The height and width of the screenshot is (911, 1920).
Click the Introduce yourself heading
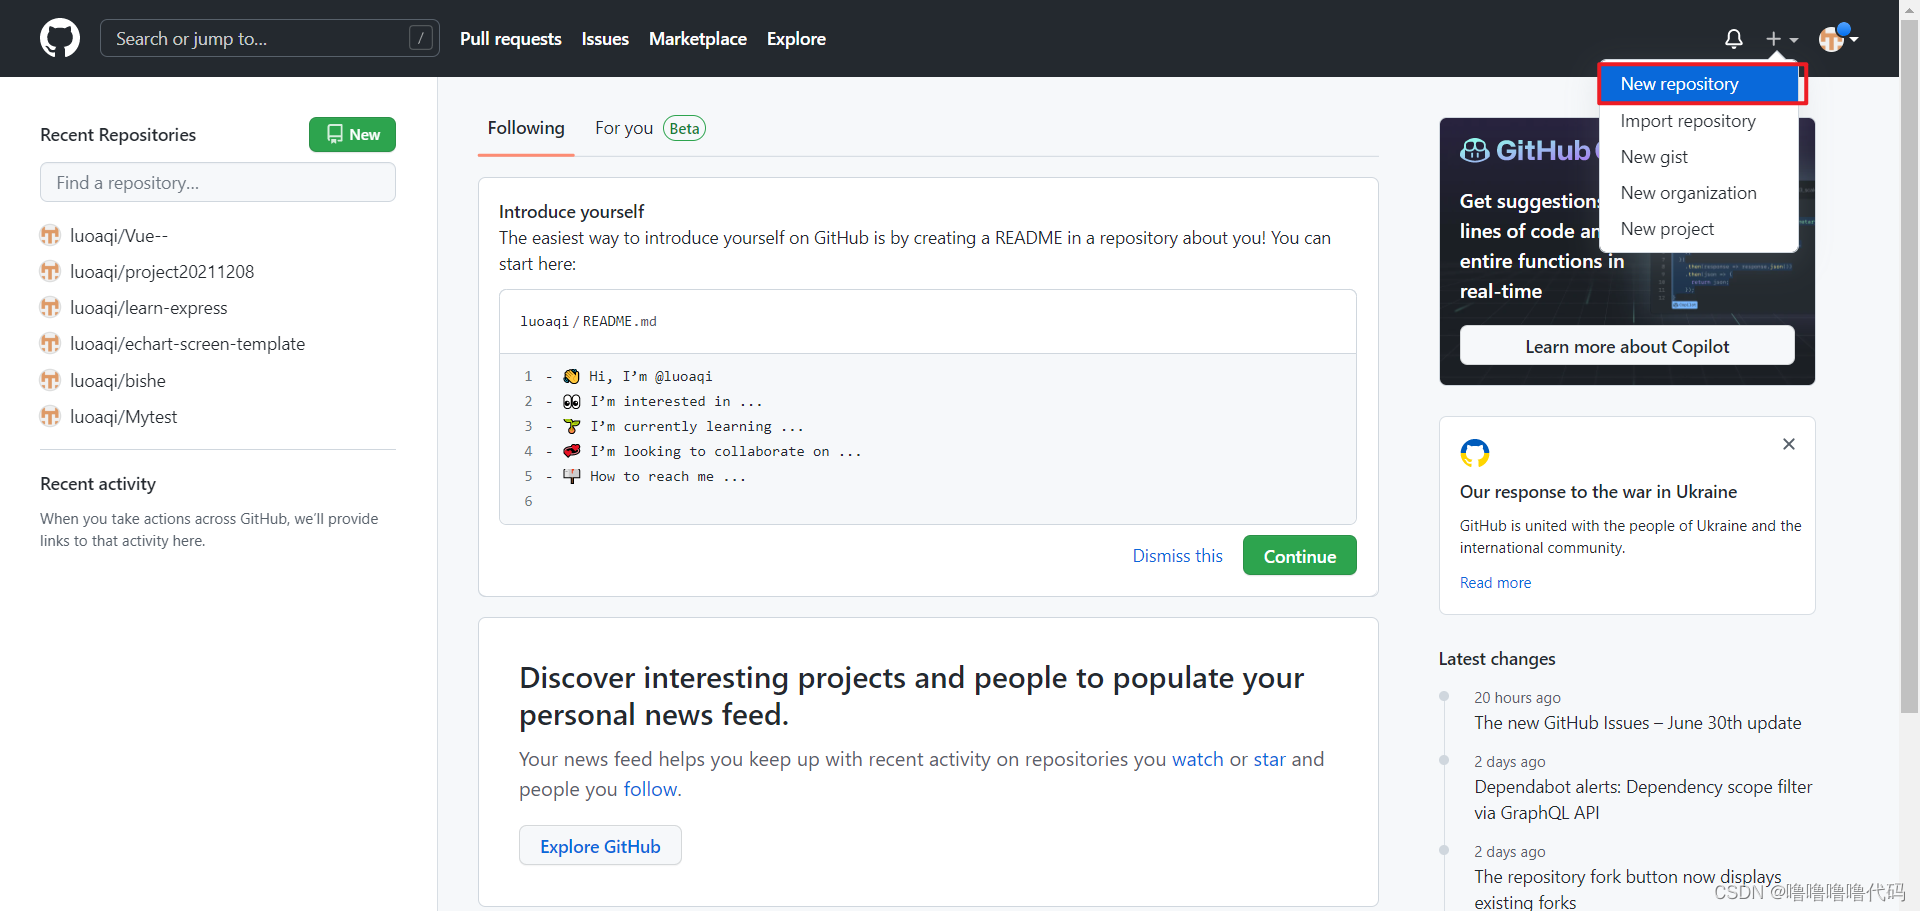pos(571,212)
